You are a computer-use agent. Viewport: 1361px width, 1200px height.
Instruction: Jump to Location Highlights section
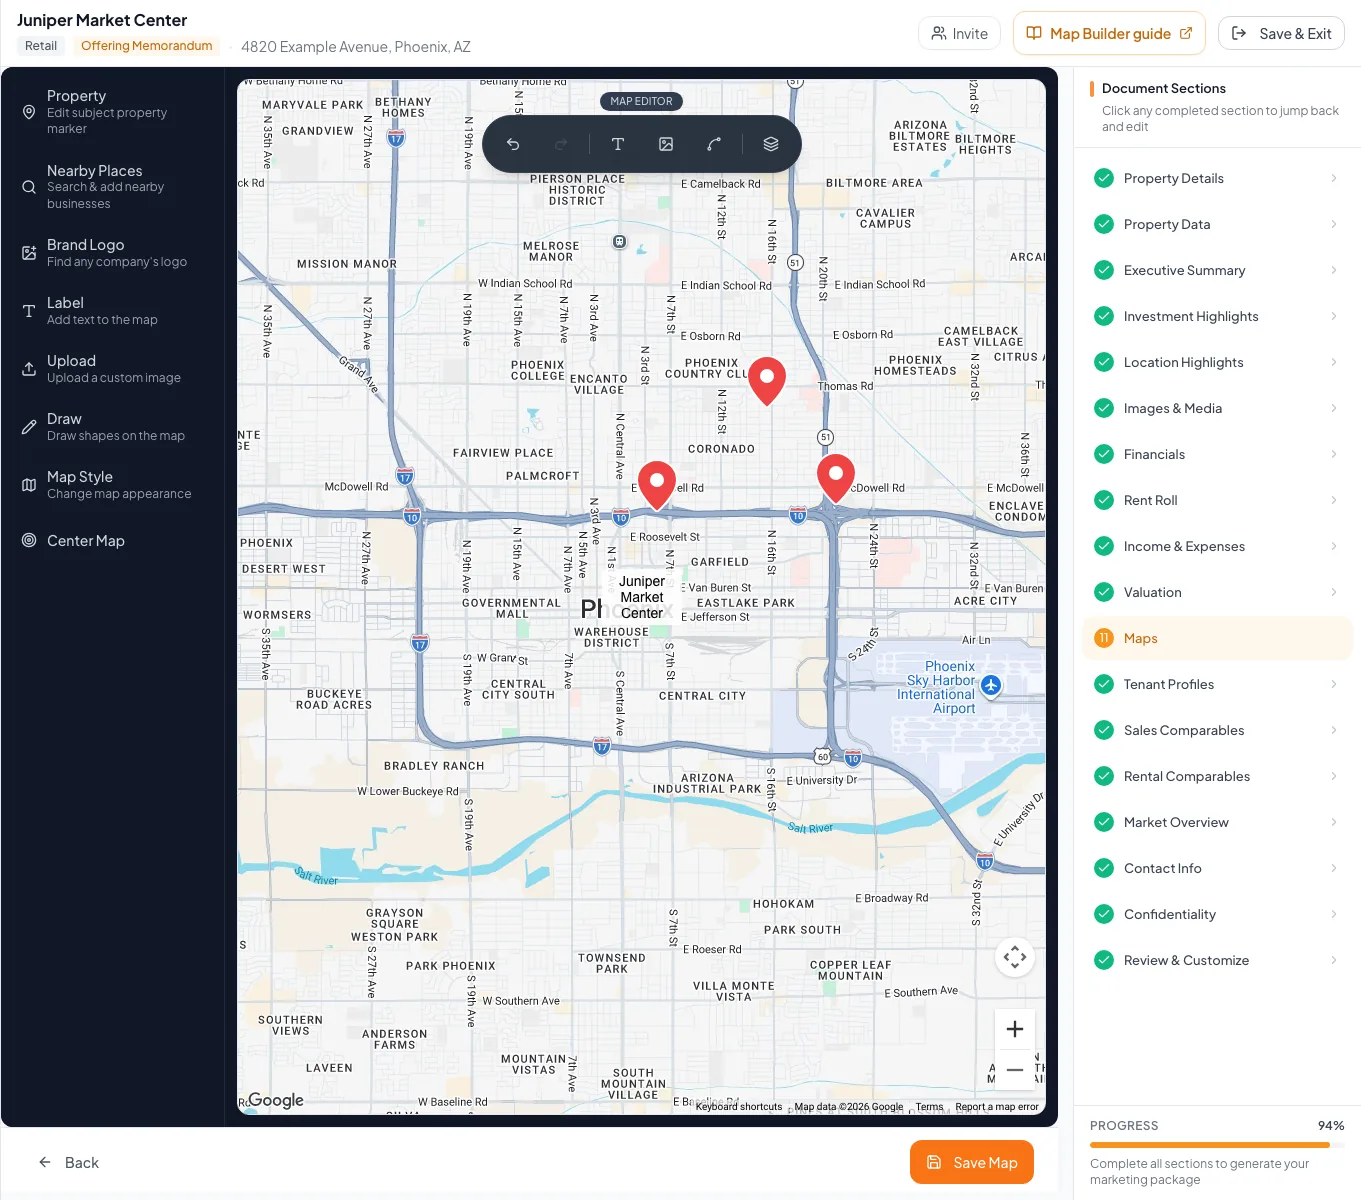[x=1217, y=362]
